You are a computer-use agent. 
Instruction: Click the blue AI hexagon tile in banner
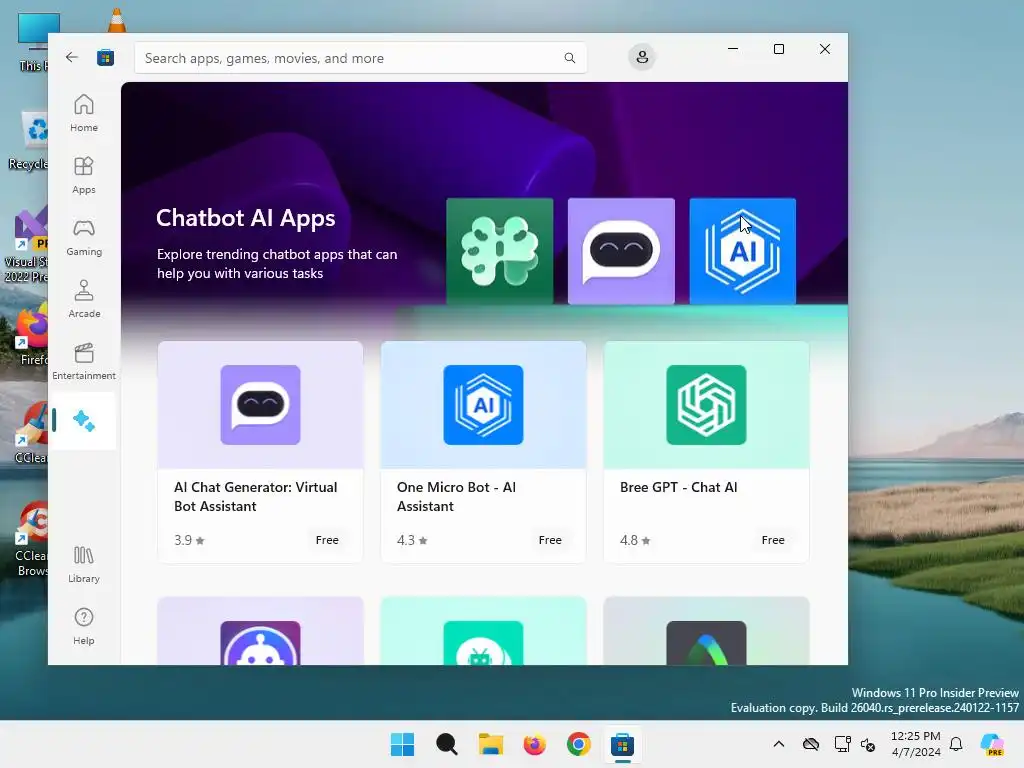coord(743,251)
